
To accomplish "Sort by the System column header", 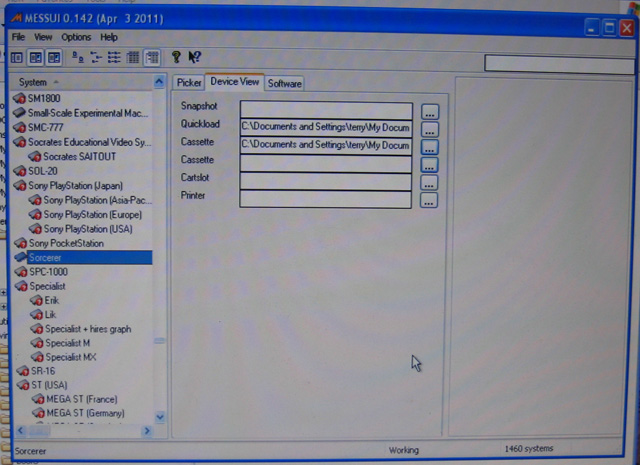I will pos(82,82).
